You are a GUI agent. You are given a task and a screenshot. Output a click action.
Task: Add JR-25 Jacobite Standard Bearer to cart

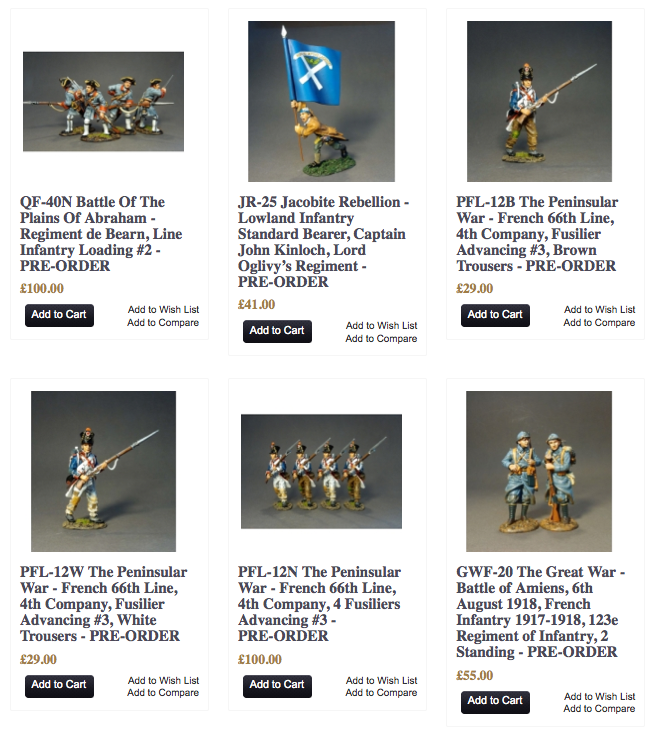pyautogui.click(x=277, y=331)
